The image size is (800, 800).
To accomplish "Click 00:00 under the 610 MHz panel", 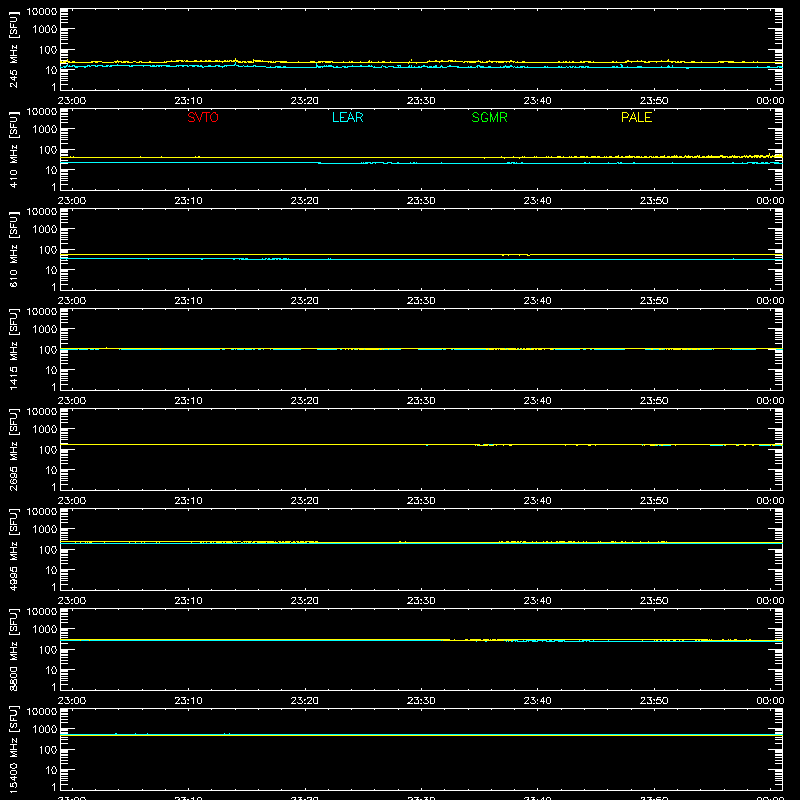I will [770, 301].
